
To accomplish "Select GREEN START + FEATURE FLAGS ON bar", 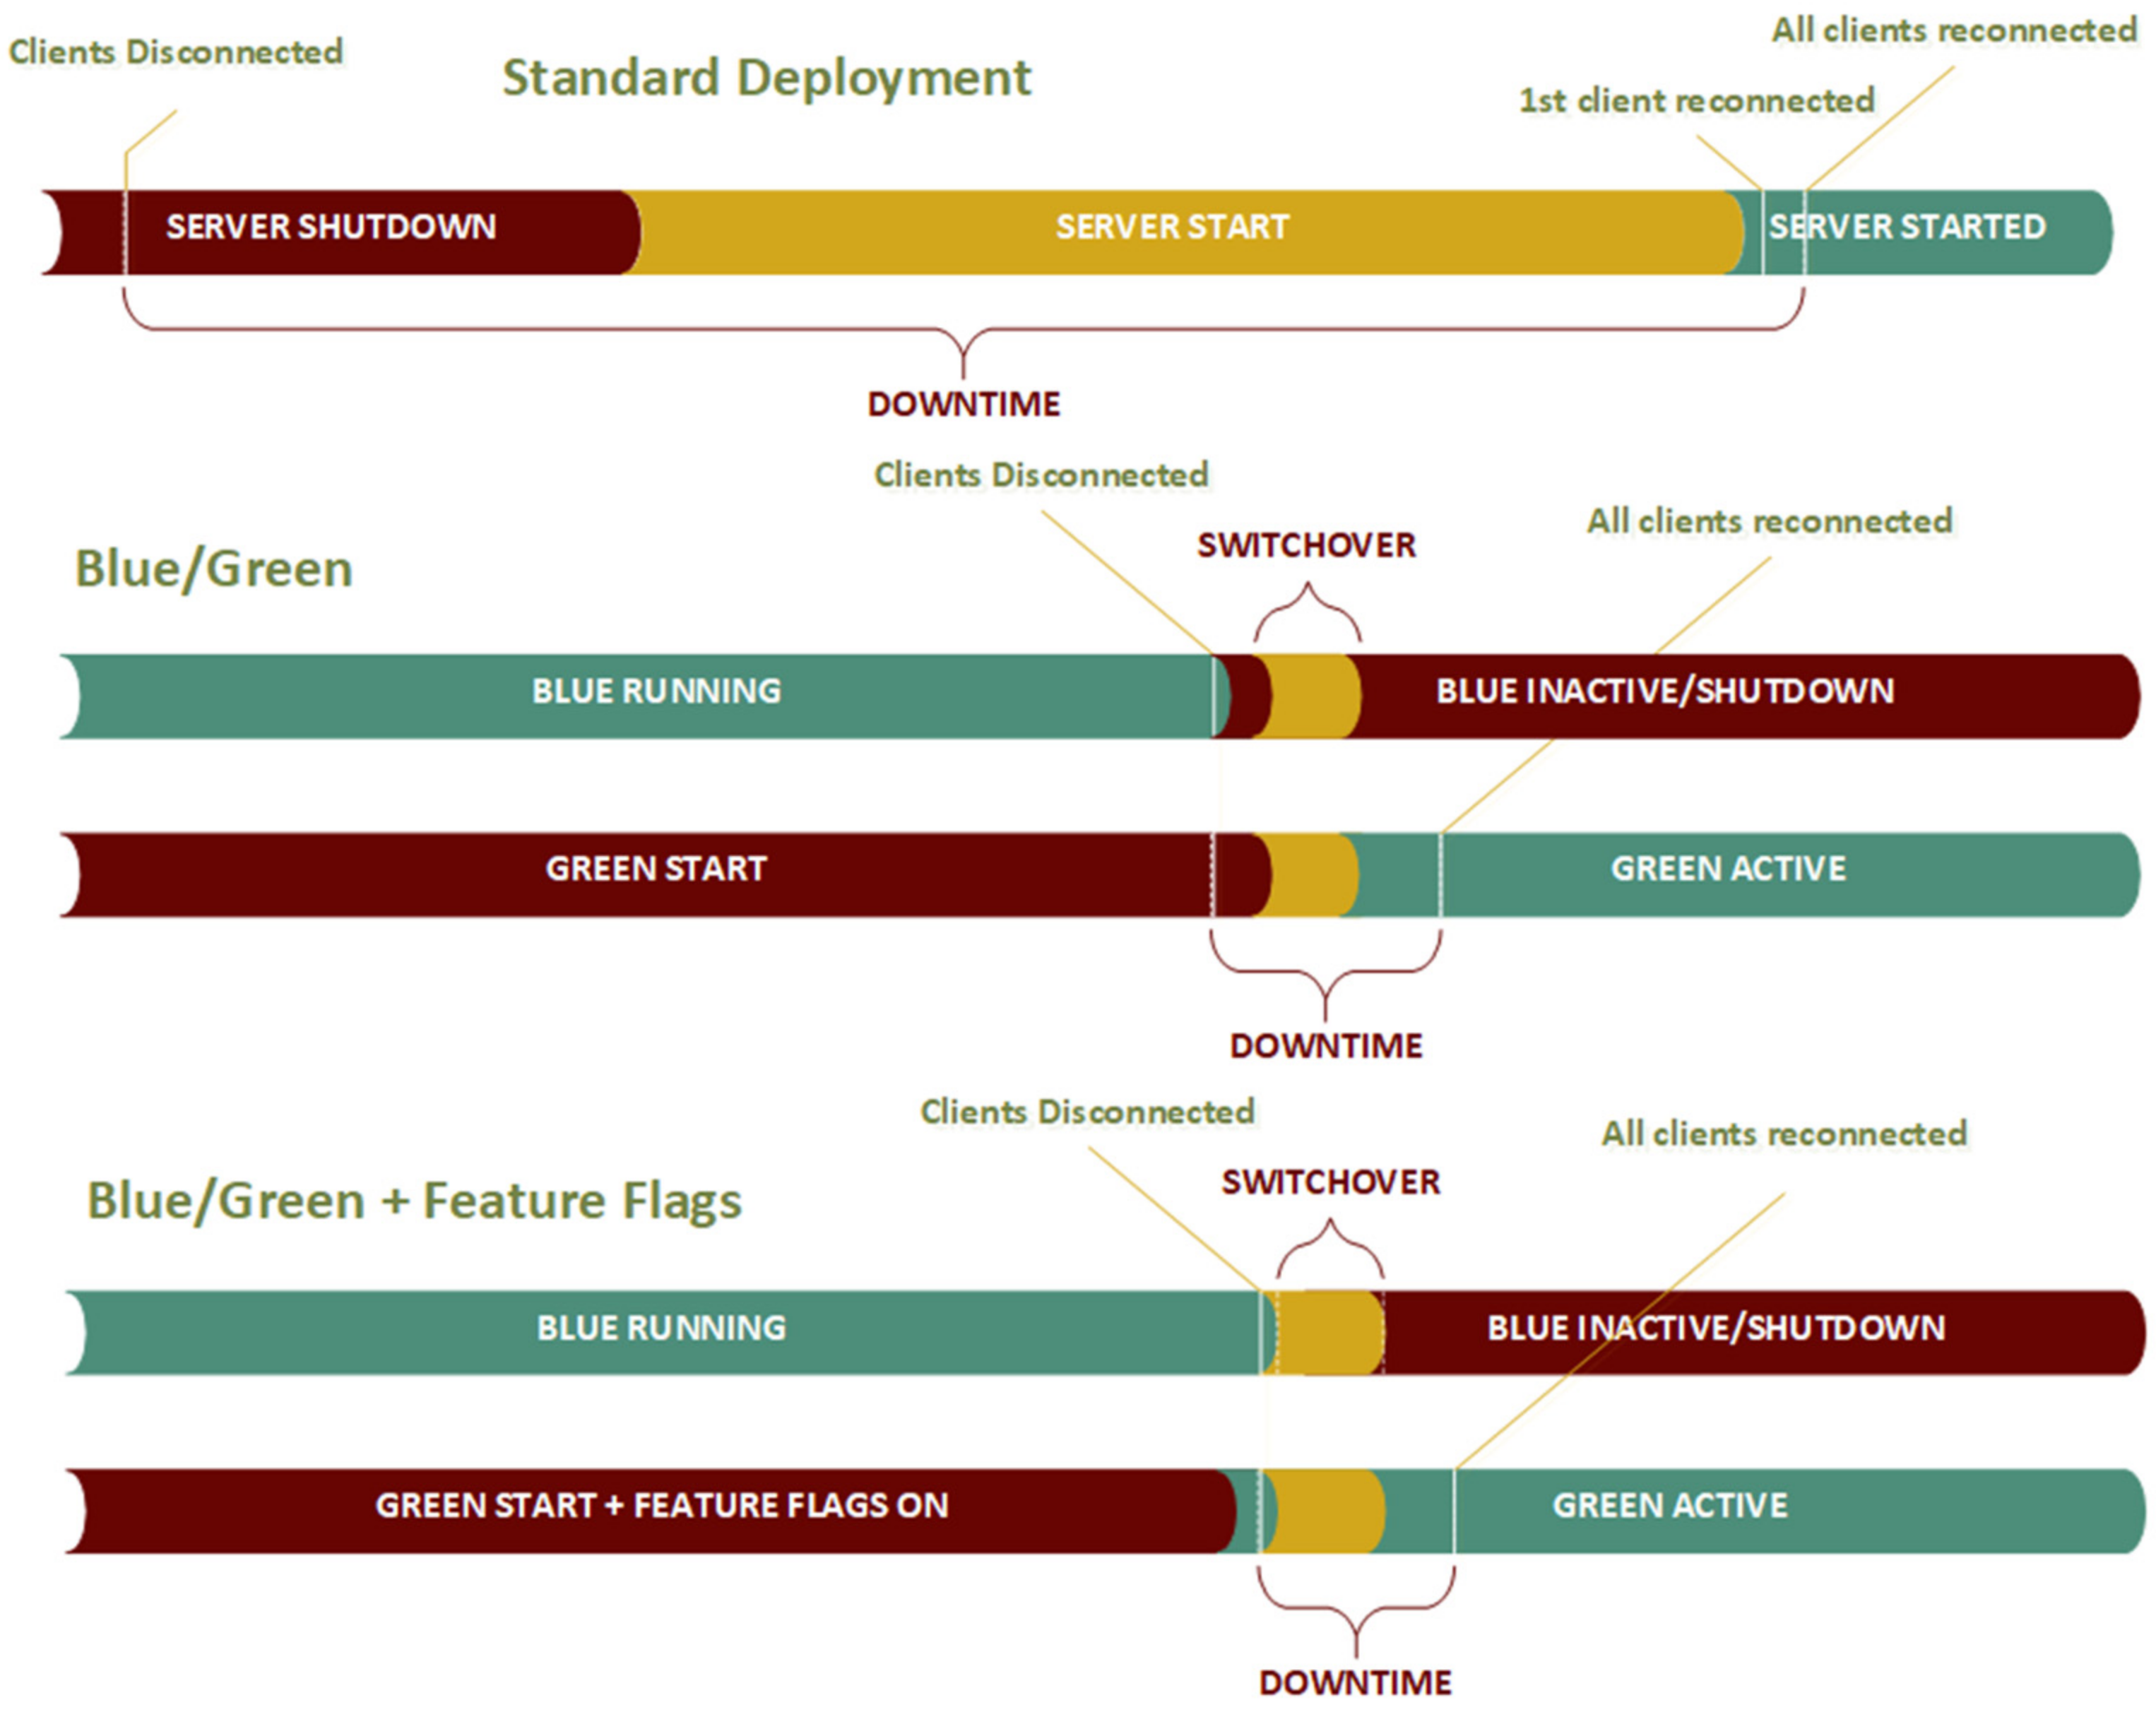I will [x=662, y=1506].
